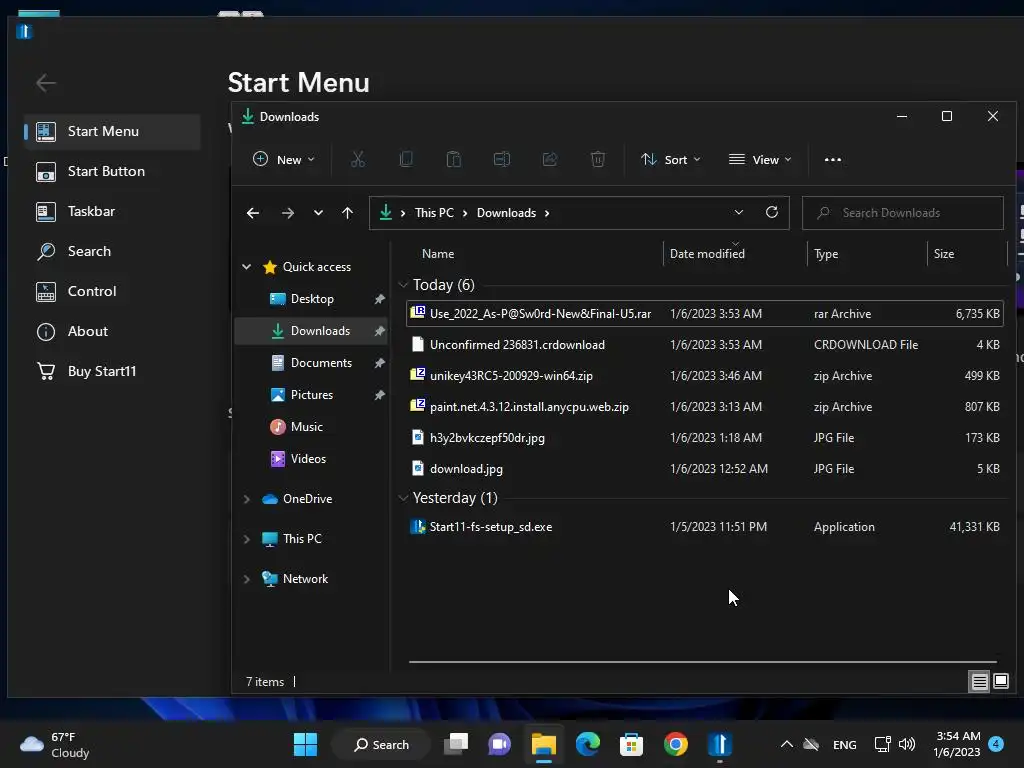Open the View dropdown

[x=760, y=159]
